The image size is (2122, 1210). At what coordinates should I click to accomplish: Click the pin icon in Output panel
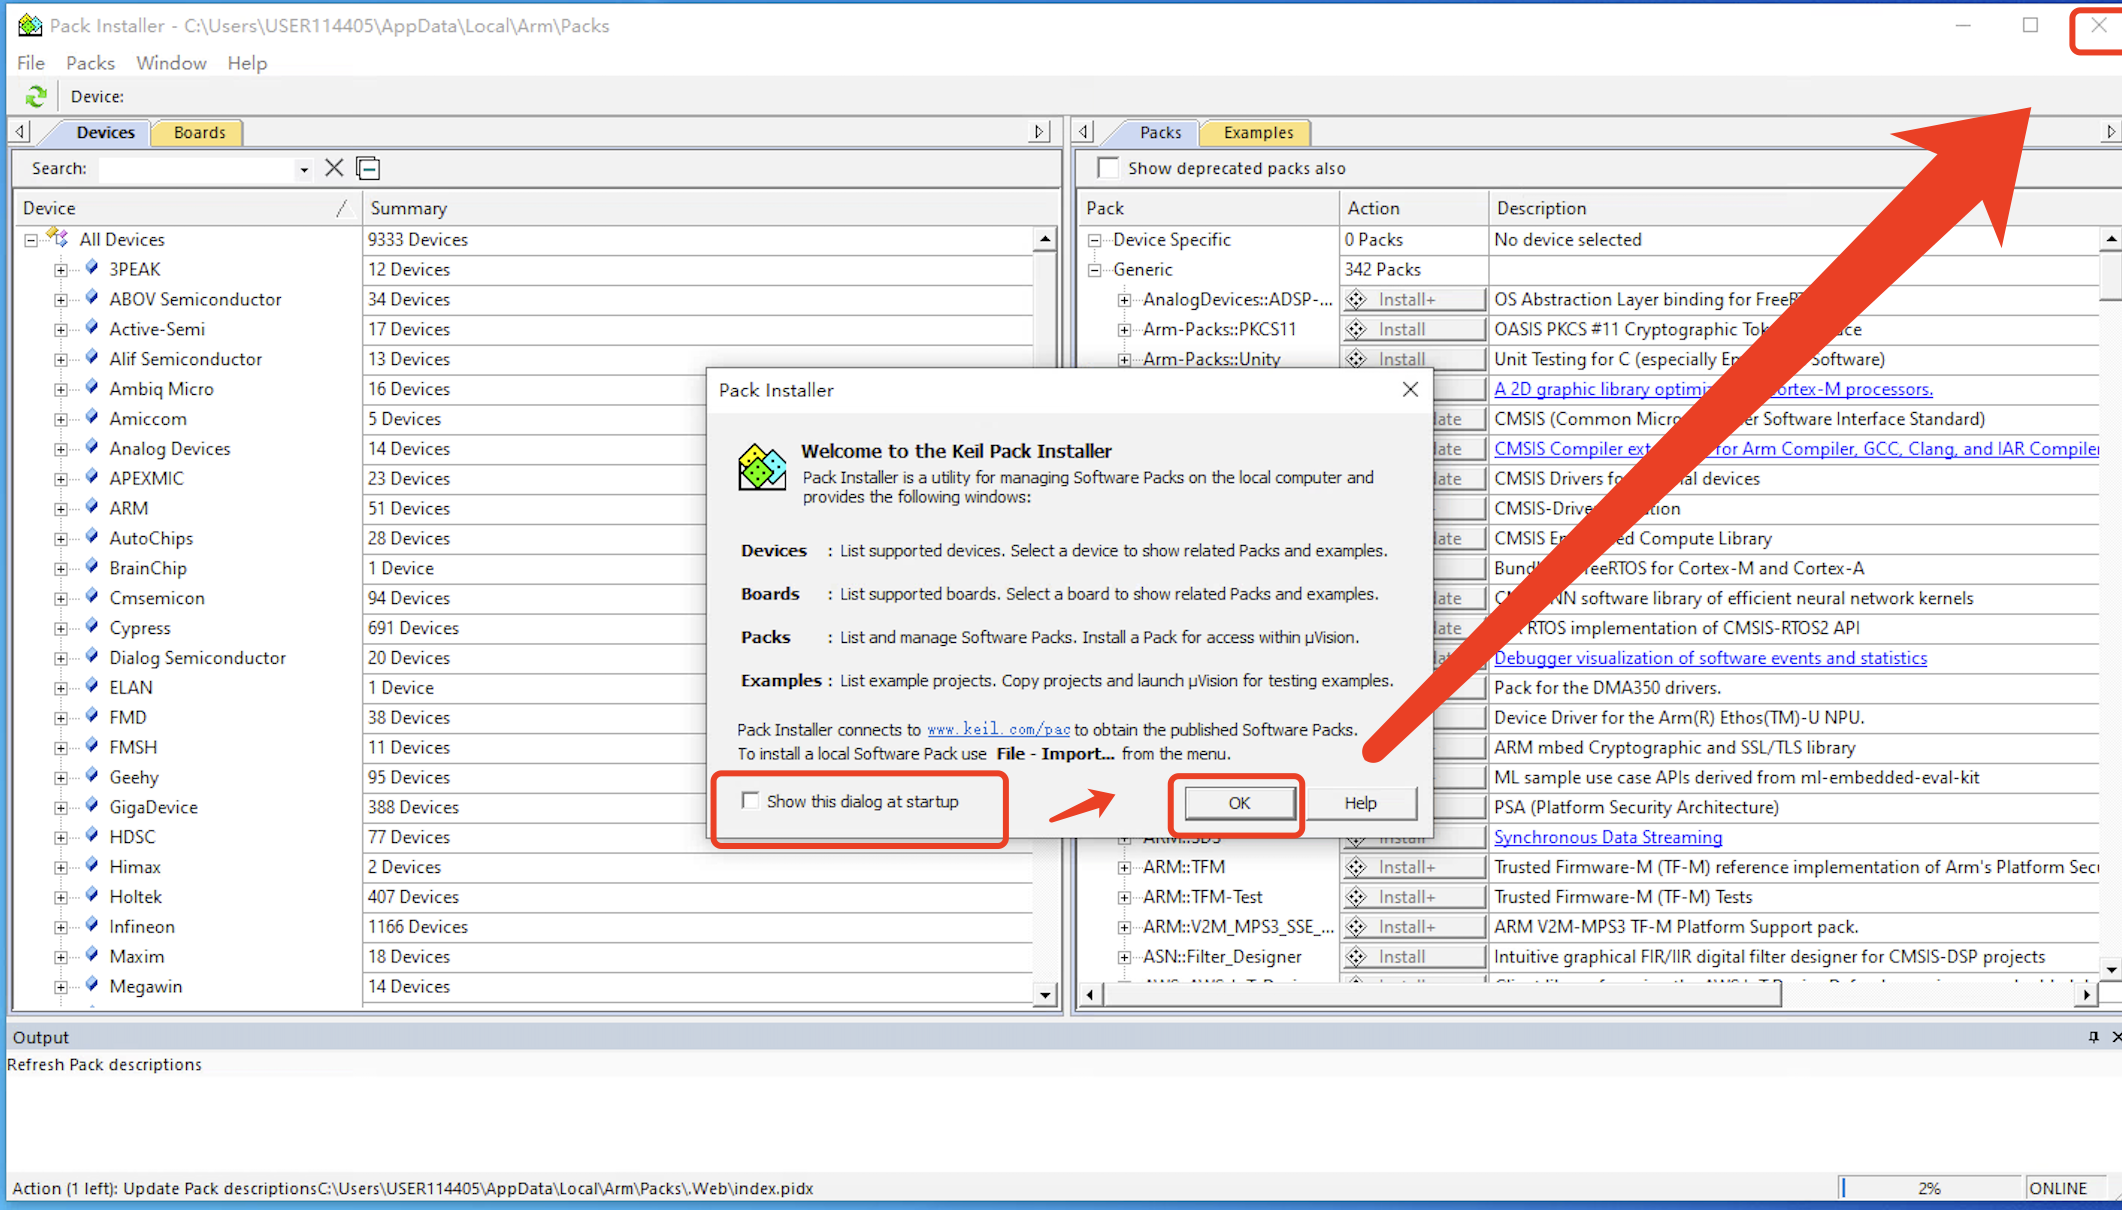click(2093, 1037)
